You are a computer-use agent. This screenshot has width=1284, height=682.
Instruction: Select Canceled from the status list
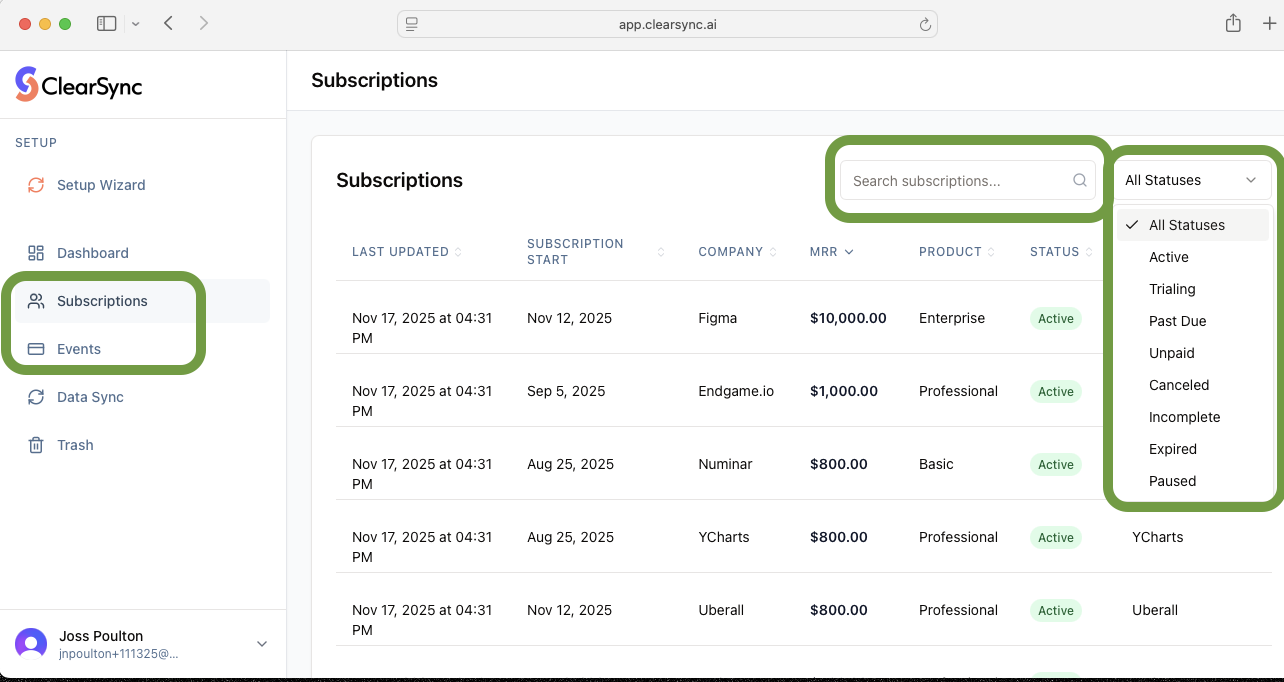coord(1179,385)
